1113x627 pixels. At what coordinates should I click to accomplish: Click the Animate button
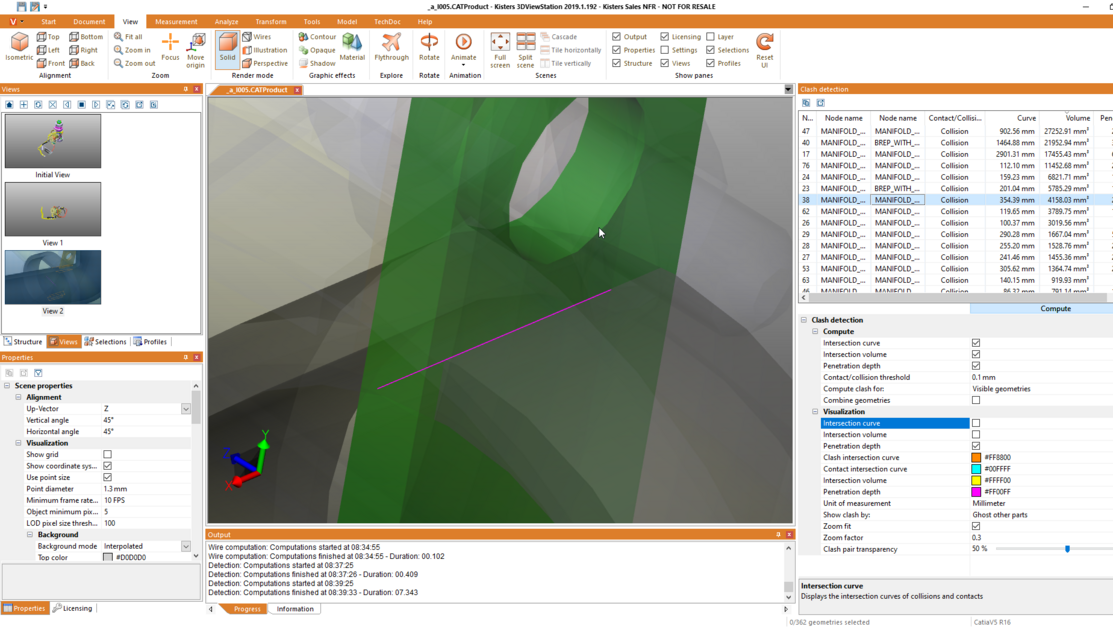click(x=464, y=47)
